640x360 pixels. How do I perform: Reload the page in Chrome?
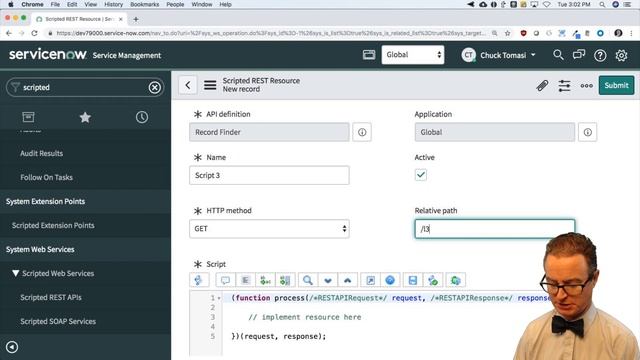[x=34, y=33]
